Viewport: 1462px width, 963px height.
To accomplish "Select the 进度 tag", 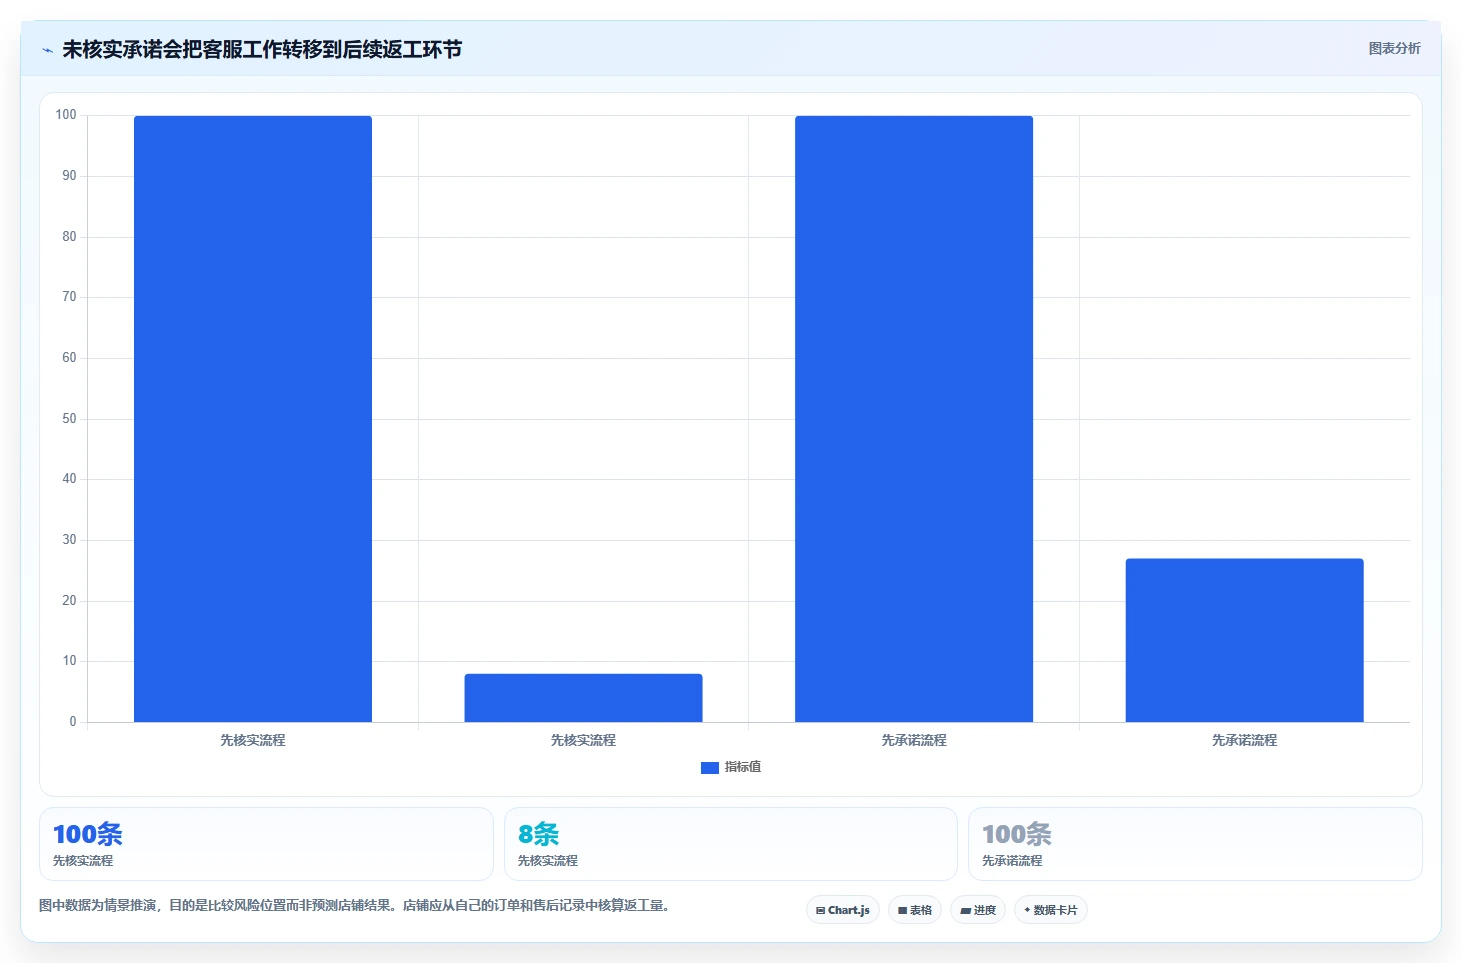I will coord(978,910).
